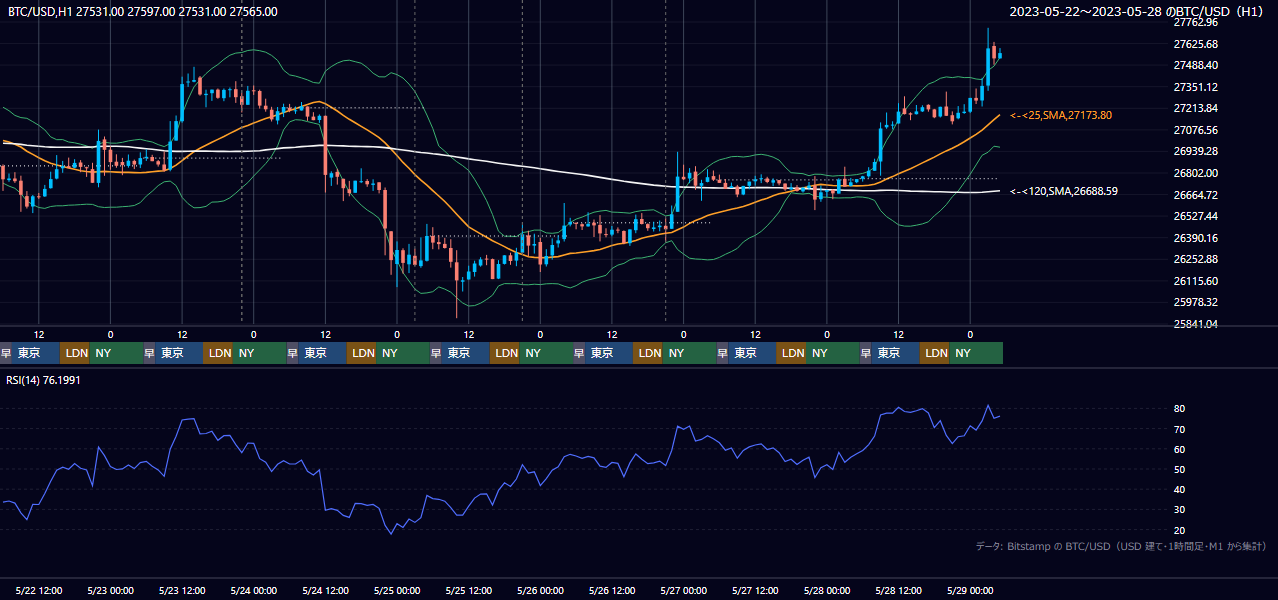Click price axis label 26390.16
Image resolution: width=1278 pixels, height=600 pixels.
point(1195,238)
